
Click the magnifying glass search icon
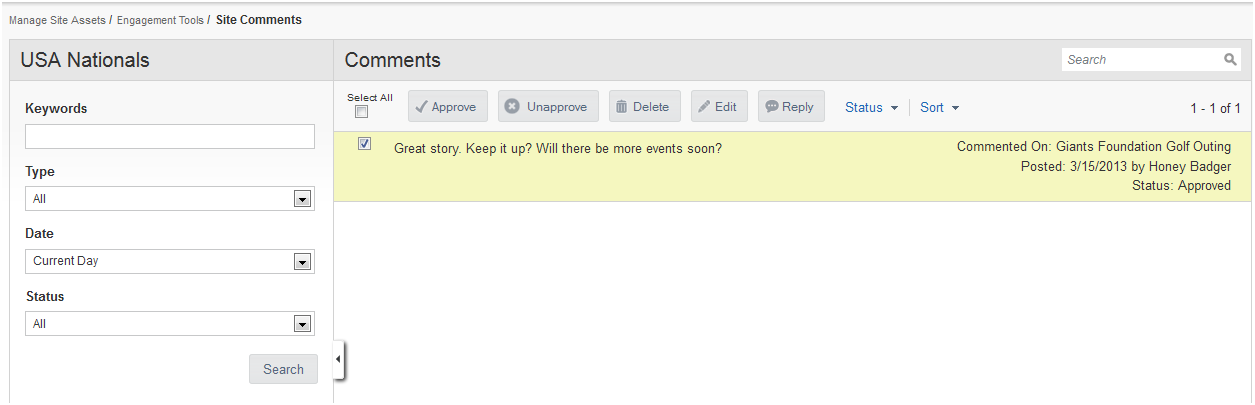tap(1230, 60)
